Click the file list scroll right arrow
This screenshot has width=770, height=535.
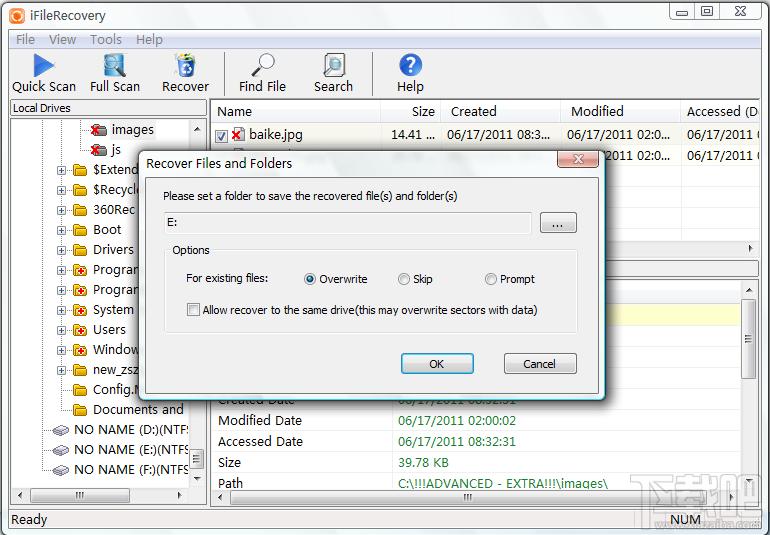(x=750, y=249)
